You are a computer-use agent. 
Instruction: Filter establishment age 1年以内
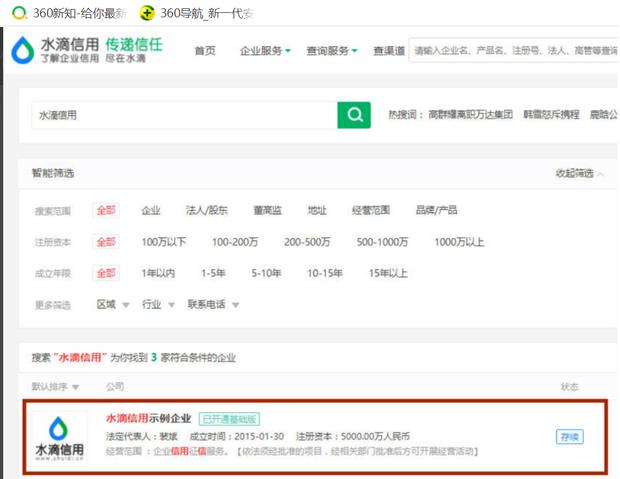click(158, 273)
